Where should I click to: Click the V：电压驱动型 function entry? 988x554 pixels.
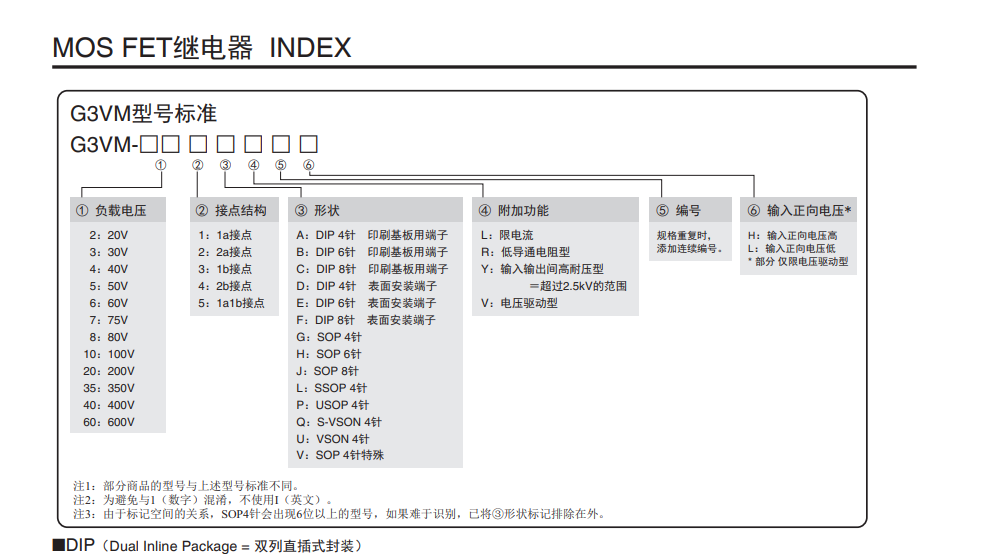click(x=519, y=303)
